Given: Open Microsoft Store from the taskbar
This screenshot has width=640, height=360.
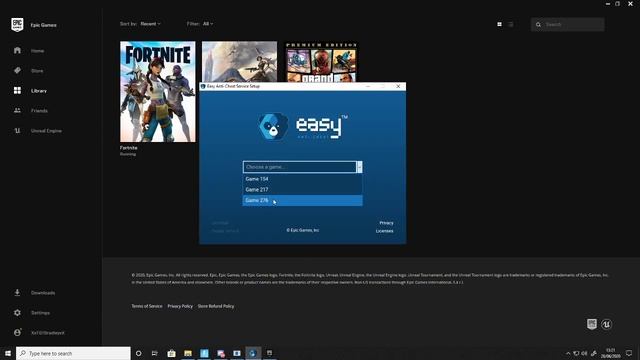Looking at the screenshot, I should [x=171, y=353].
